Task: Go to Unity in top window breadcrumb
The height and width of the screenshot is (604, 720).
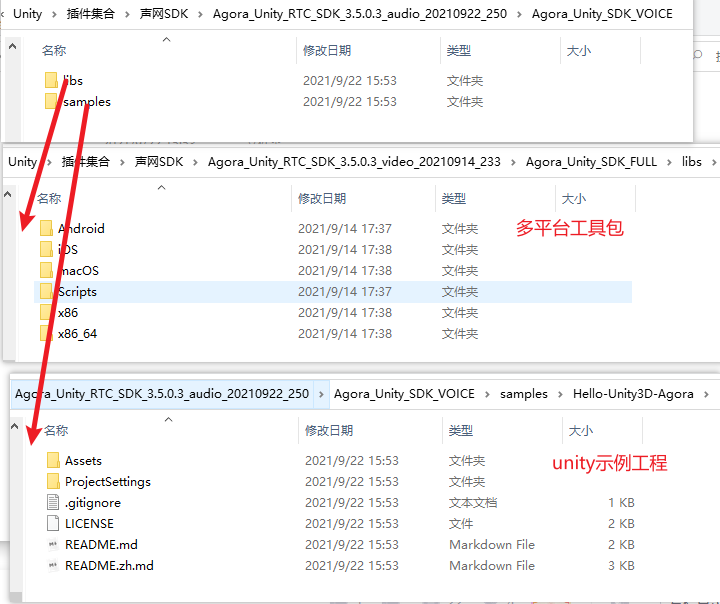Action: [x=28, y=14]
